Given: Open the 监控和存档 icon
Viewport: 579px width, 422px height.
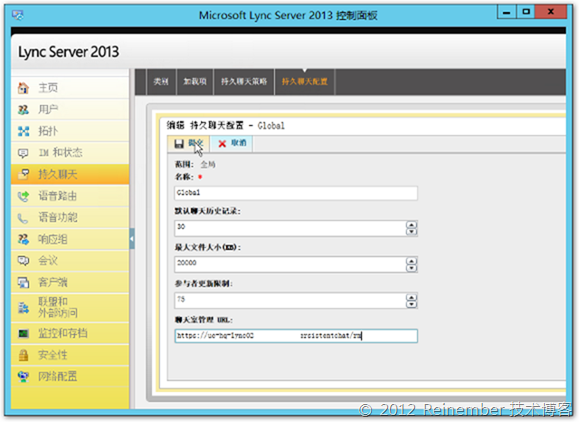Looking at the screenshot, I should tap(23, 334).
